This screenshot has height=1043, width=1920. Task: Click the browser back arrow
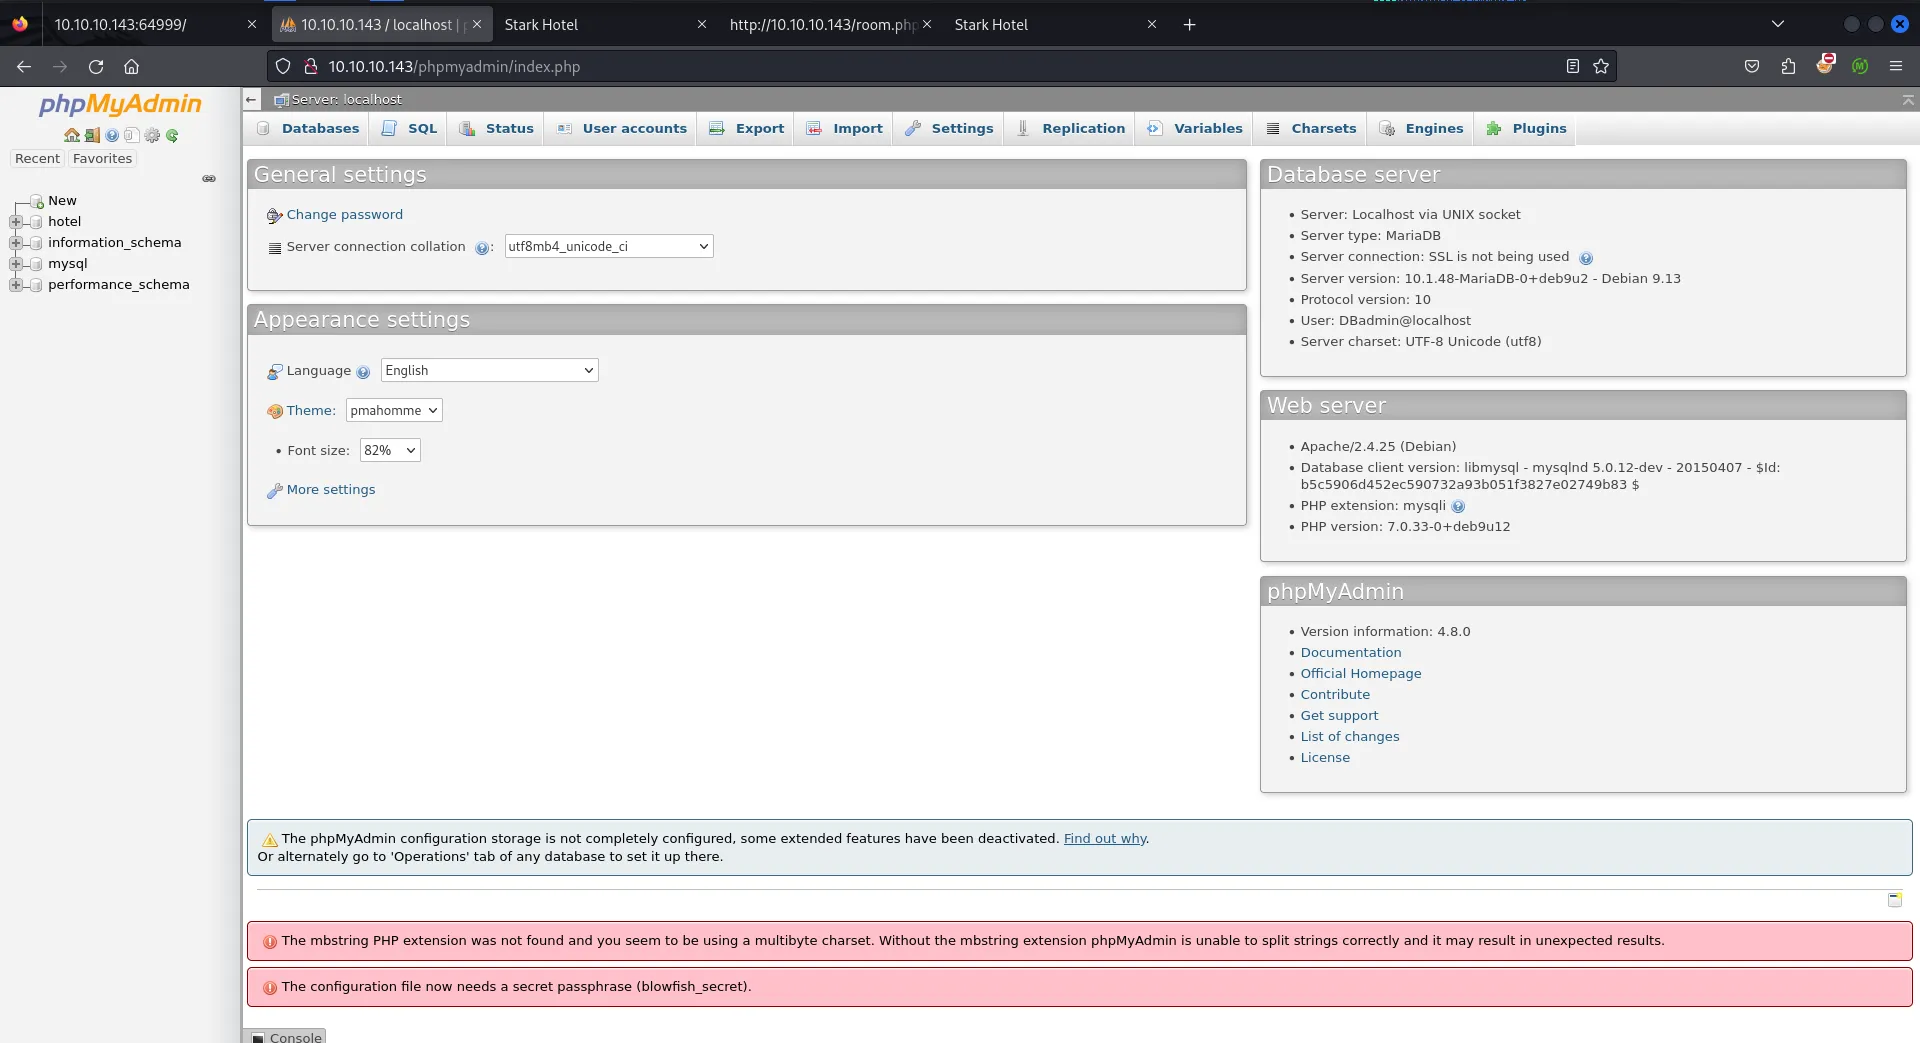coord(24,67)
